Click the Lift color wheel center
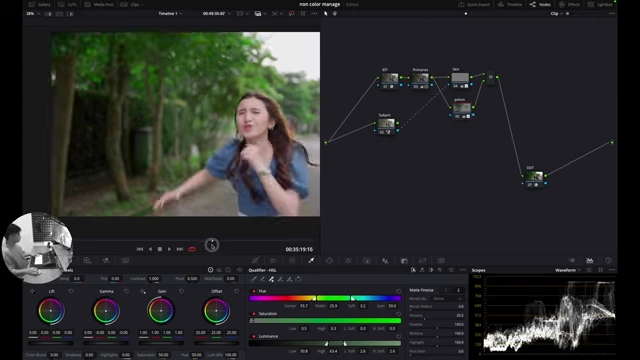Screen dimensions: 640x360 click(51, 311)
